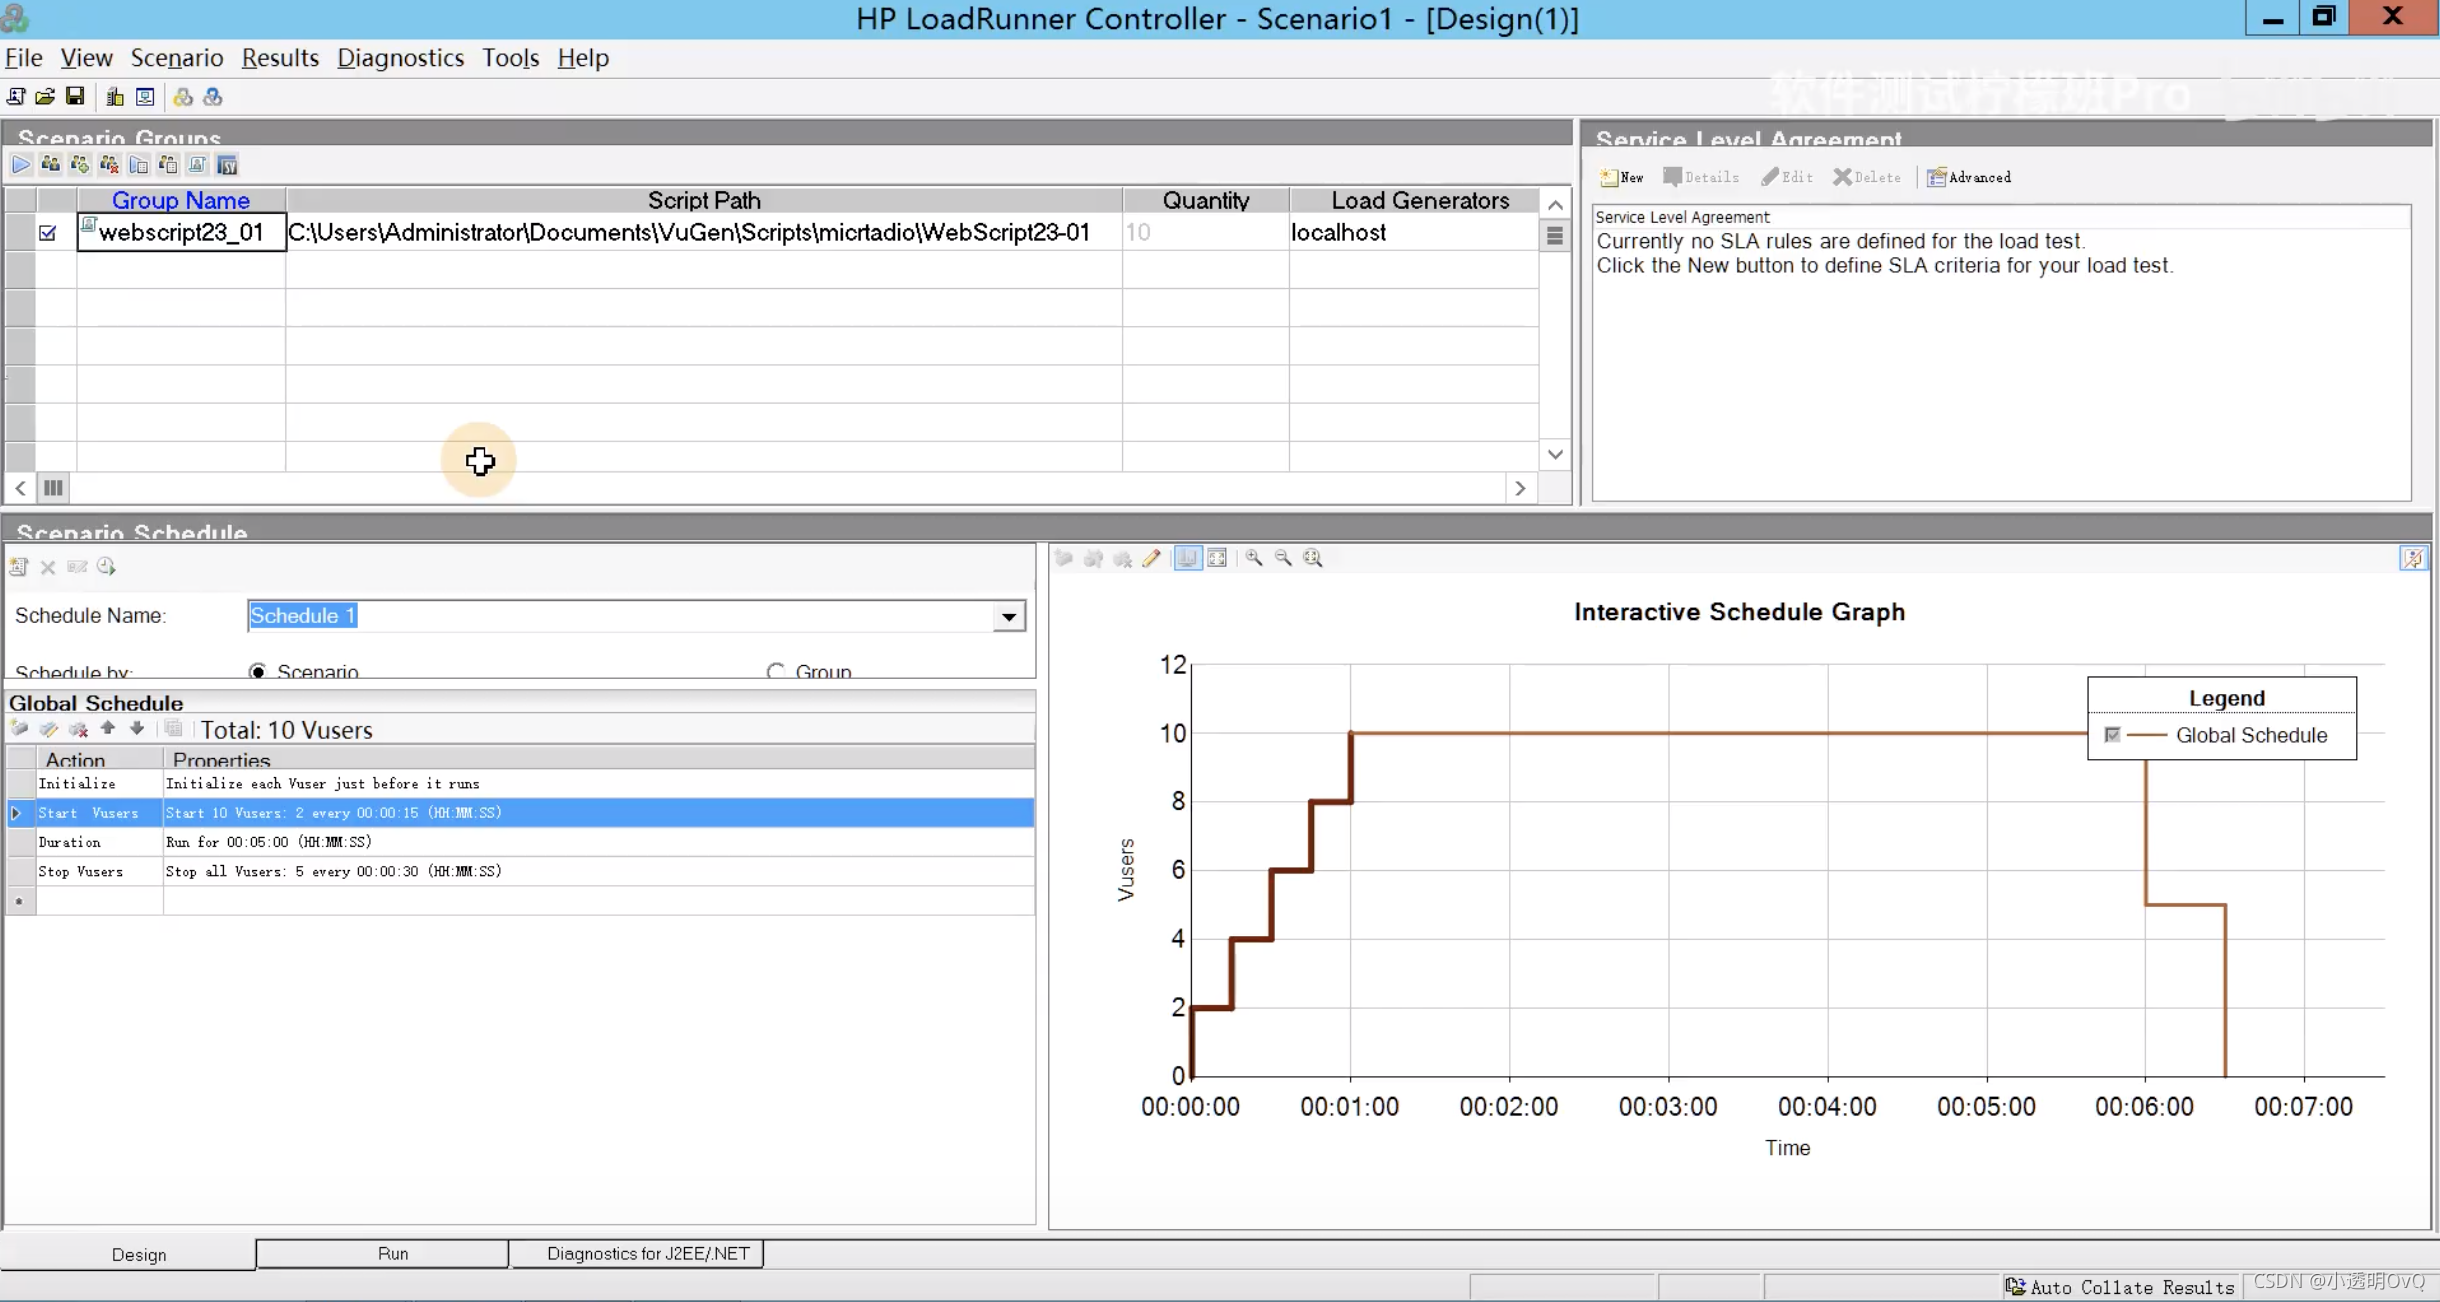Select the Duration action row
Screen dimensions: 2440x1302
click(x=520, y=842)
